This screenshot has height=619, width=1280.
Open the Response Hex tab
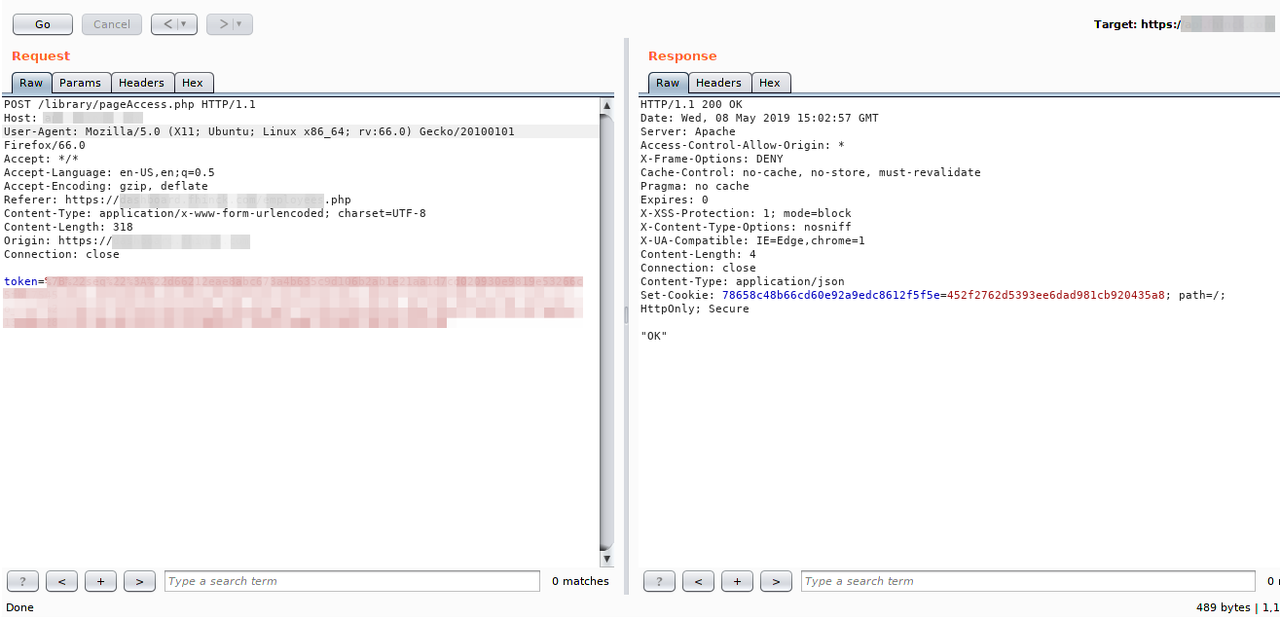[x=770, y=83]
